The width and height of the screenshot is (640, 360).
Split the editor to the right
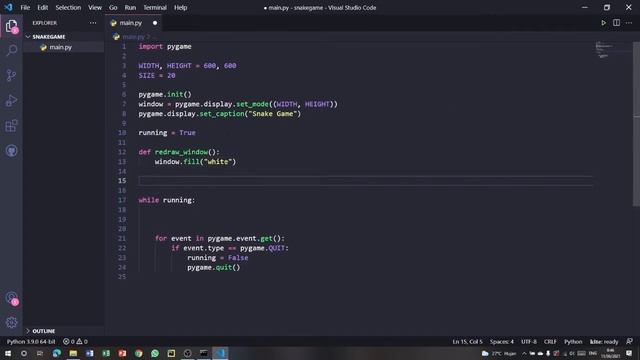(x=616, y=23)
